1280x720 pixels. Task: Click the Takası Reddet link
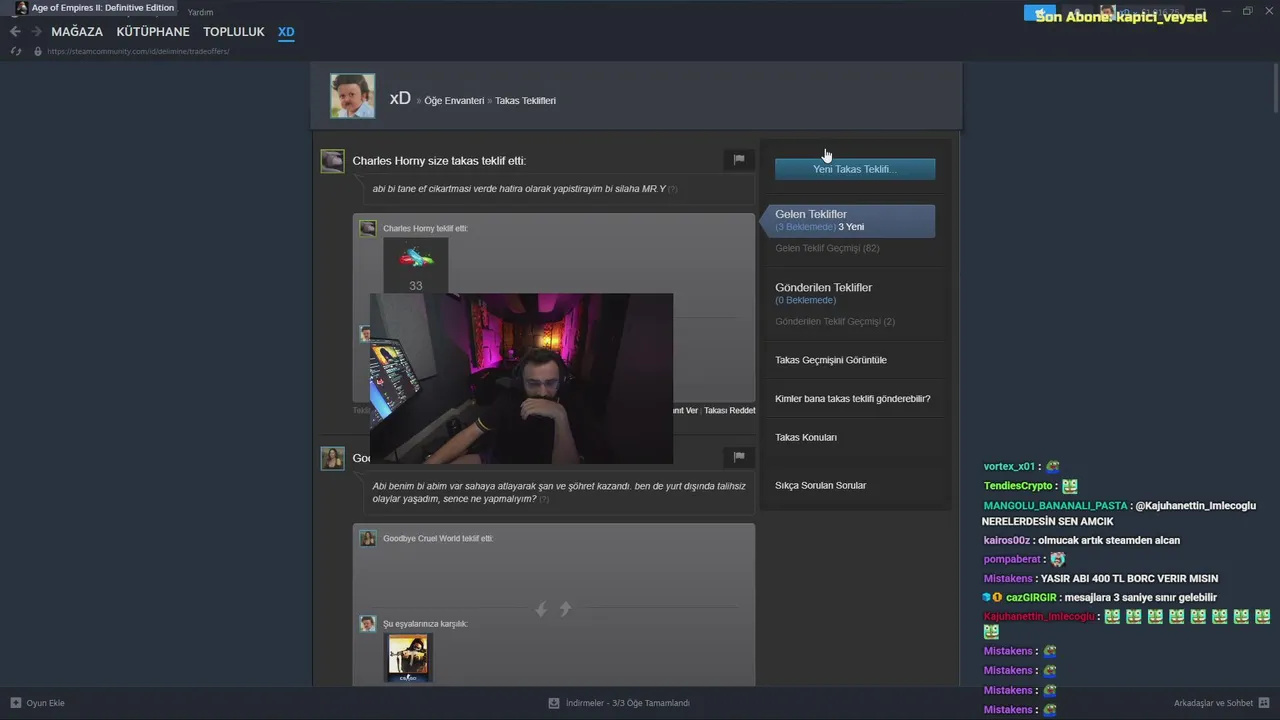(730, 411)
